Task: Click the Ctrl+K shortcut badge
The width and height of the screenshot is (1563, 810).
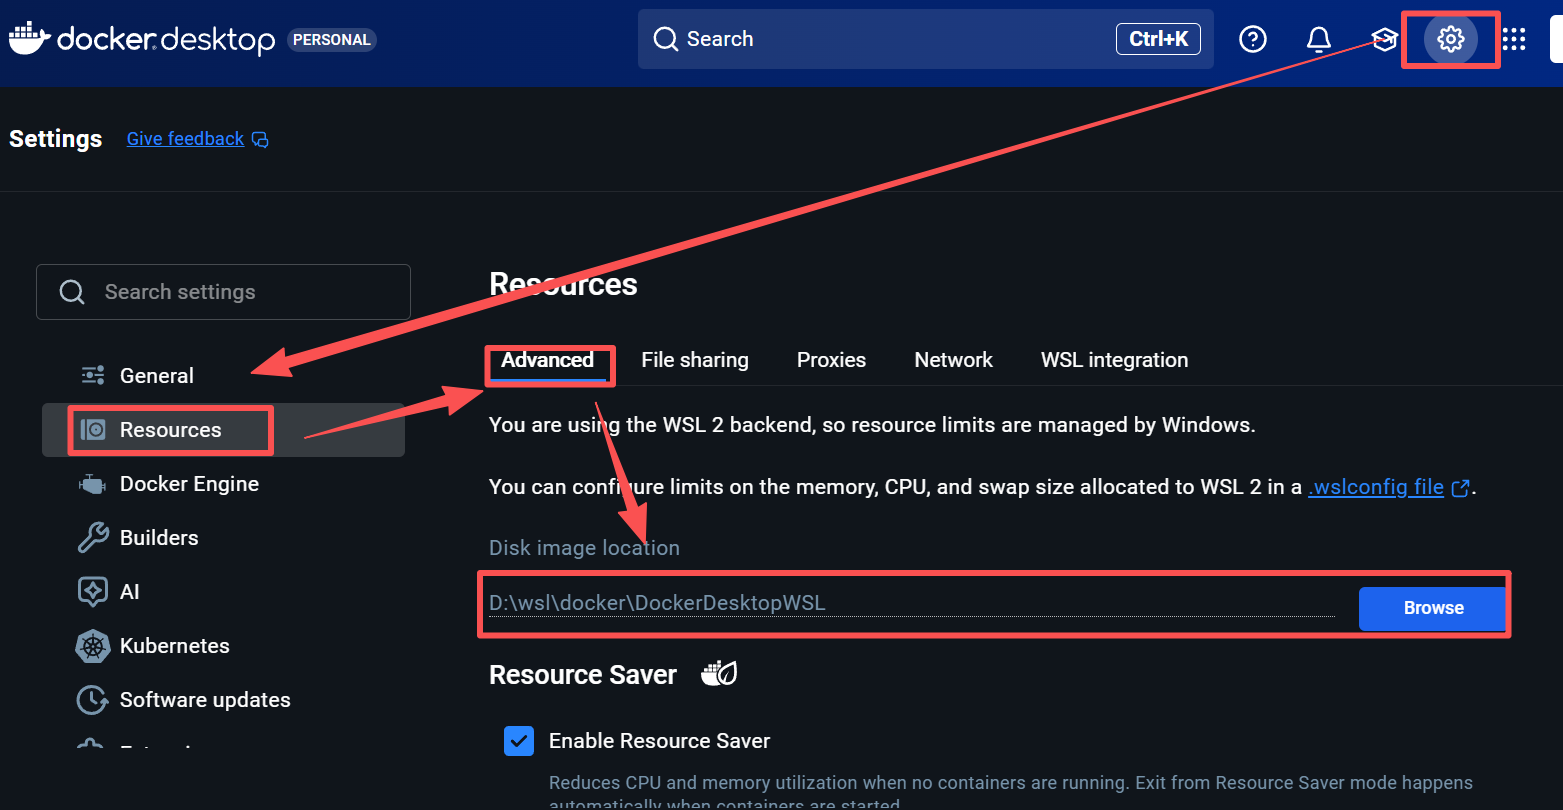Action: pyautogui.click(x=1158, y=39)
